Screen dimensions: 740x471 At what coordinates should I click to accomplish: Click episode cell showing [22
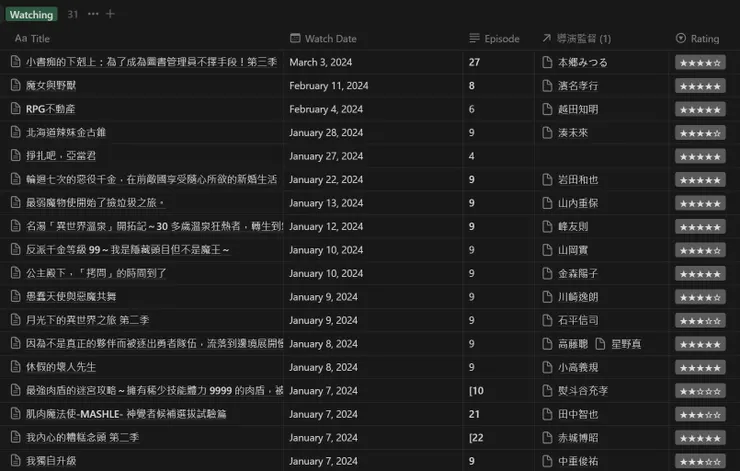coord(498,437)
